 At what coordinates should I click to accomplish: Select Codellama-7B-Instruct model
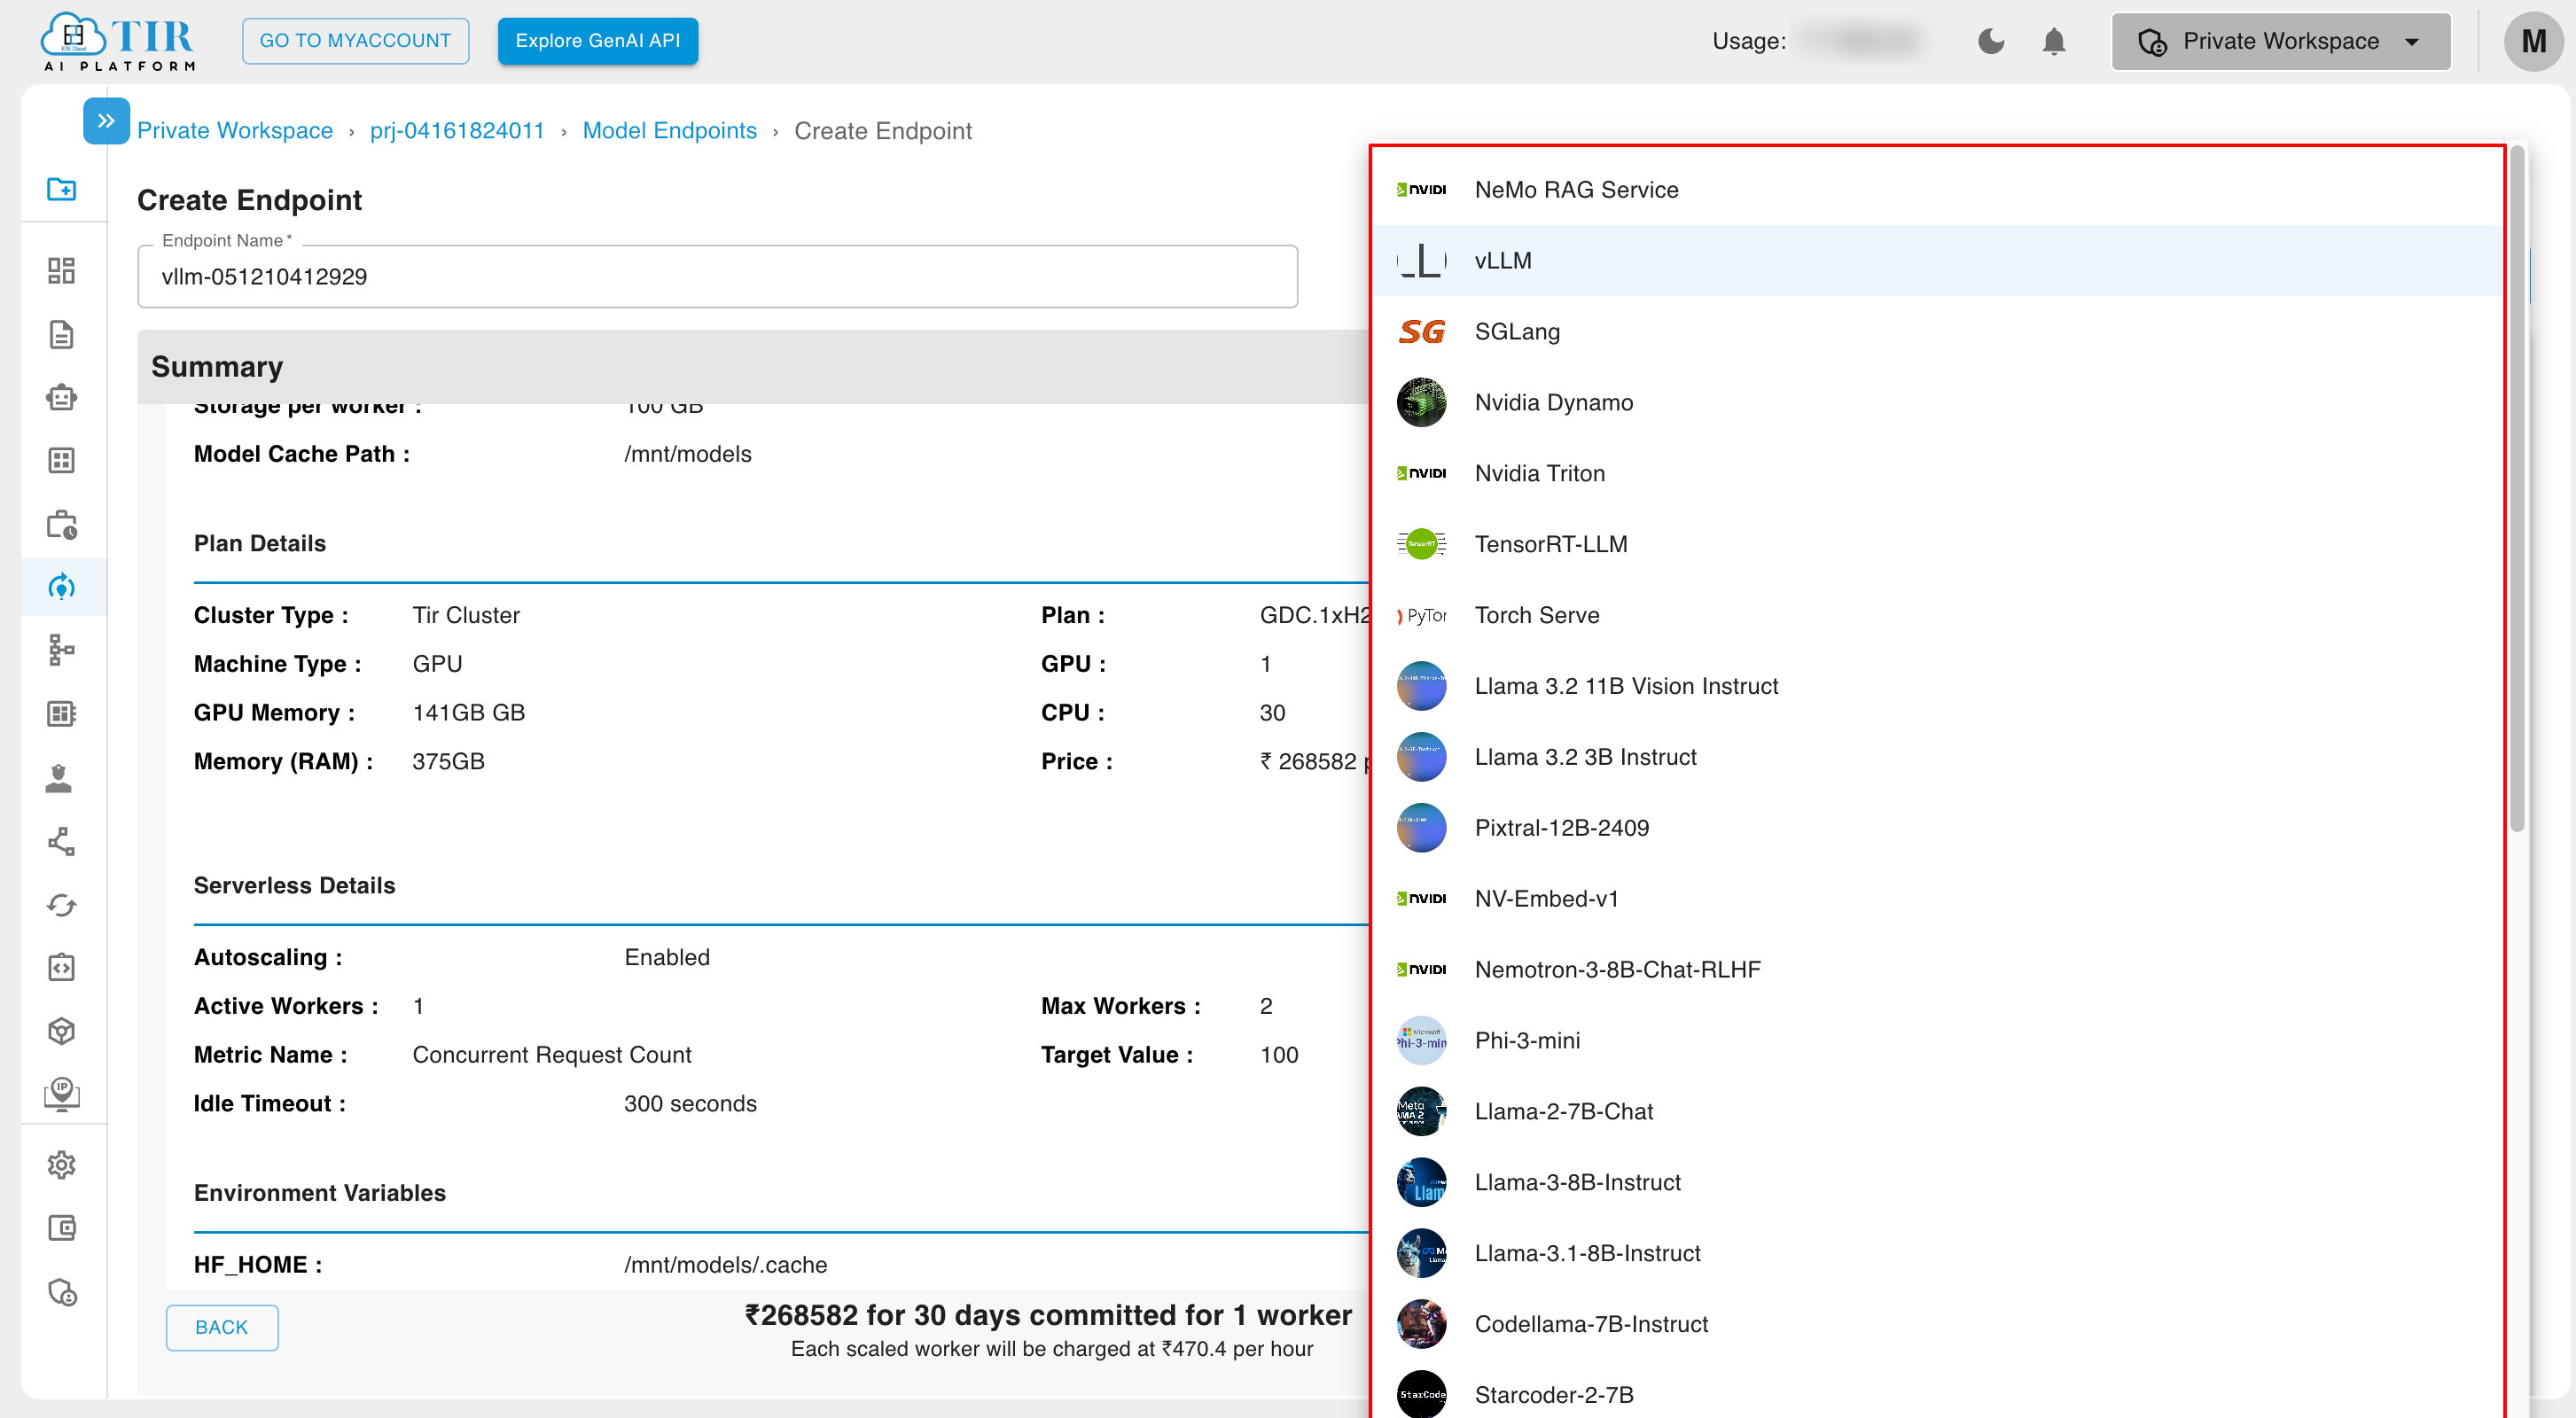[1936, 1326]
